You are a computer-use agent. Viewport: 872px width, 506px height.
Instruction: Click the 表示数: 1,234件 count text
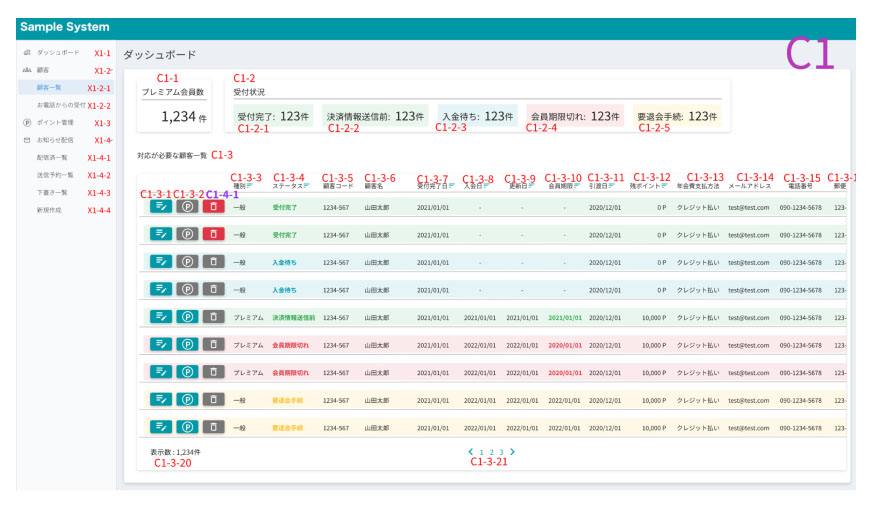click(175, 452)
